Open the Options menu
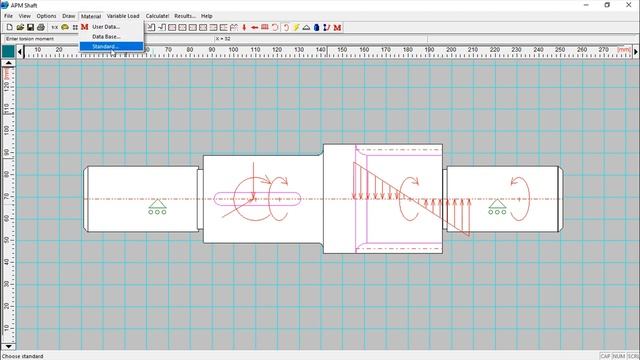This screenshot has height=360, width=640. [x=46, y=16]
